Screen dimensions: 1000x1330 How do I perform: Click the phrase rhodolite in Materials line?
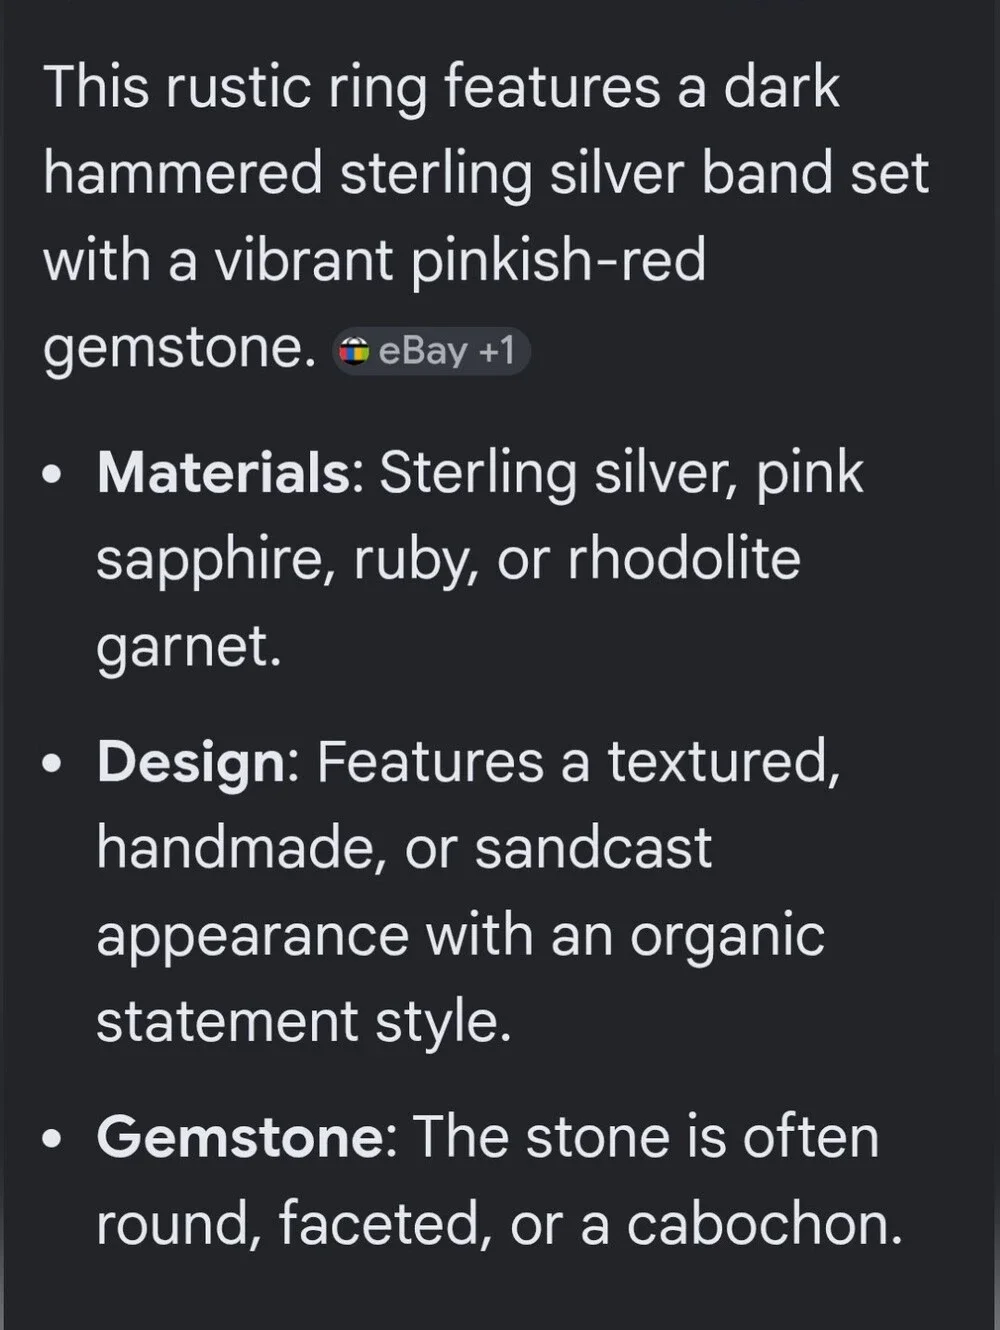tap(684, 558)
